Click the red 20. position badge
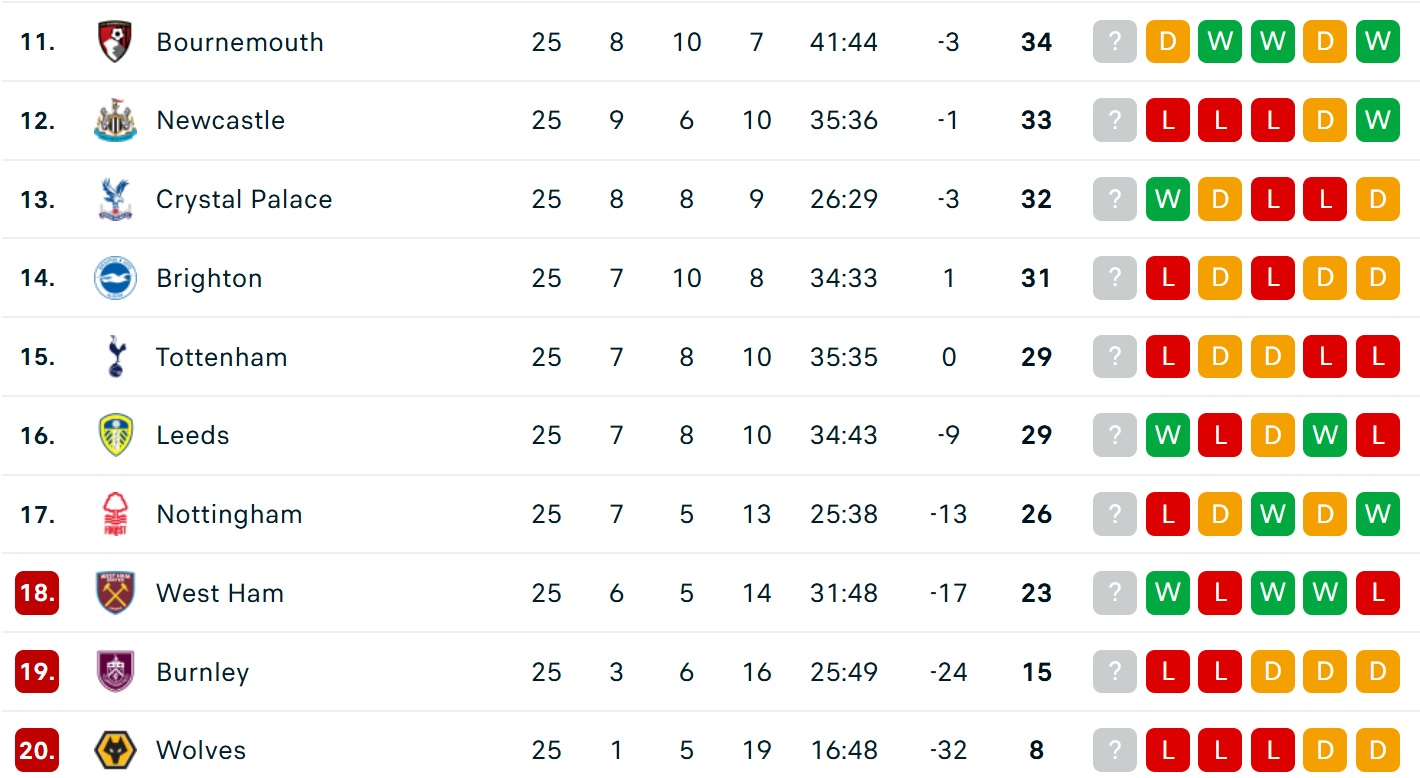Image resolution: width=1420 pixels, height=778 pixels. coord(37,750)
